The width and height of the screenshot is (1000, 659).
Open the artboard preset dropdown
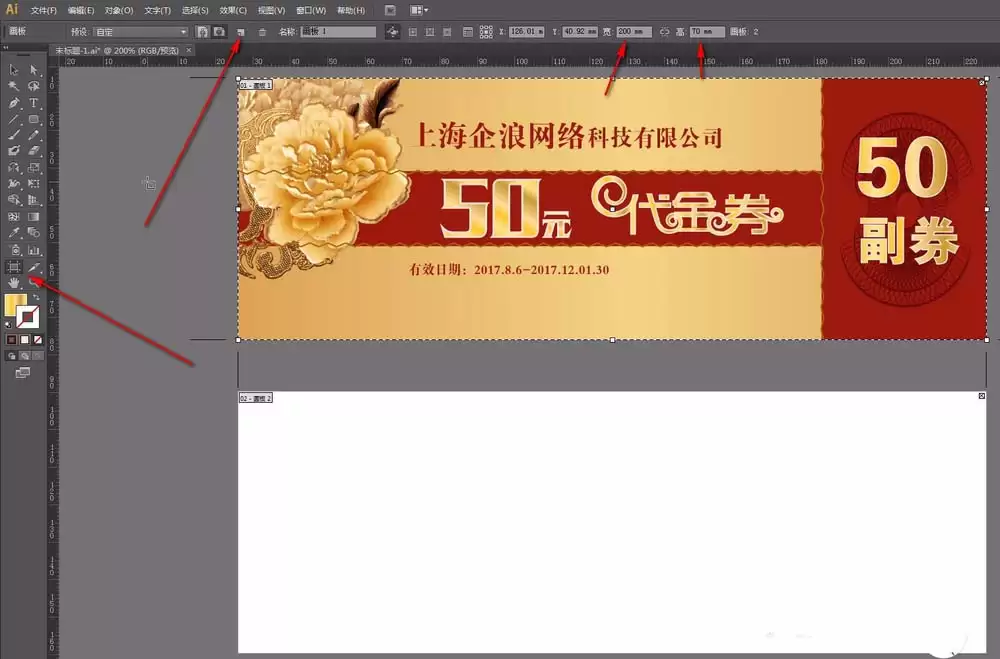(140, 32)
